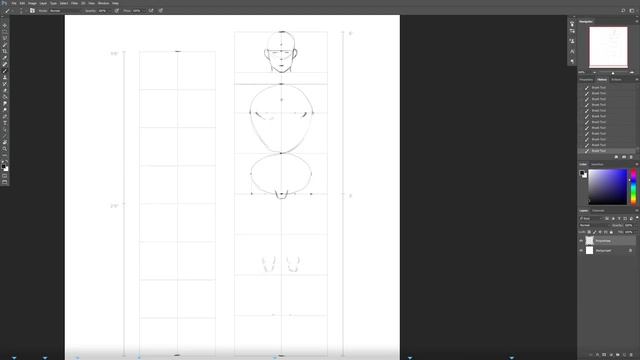Open the History panel flyout menu

(x=636, y=80)
